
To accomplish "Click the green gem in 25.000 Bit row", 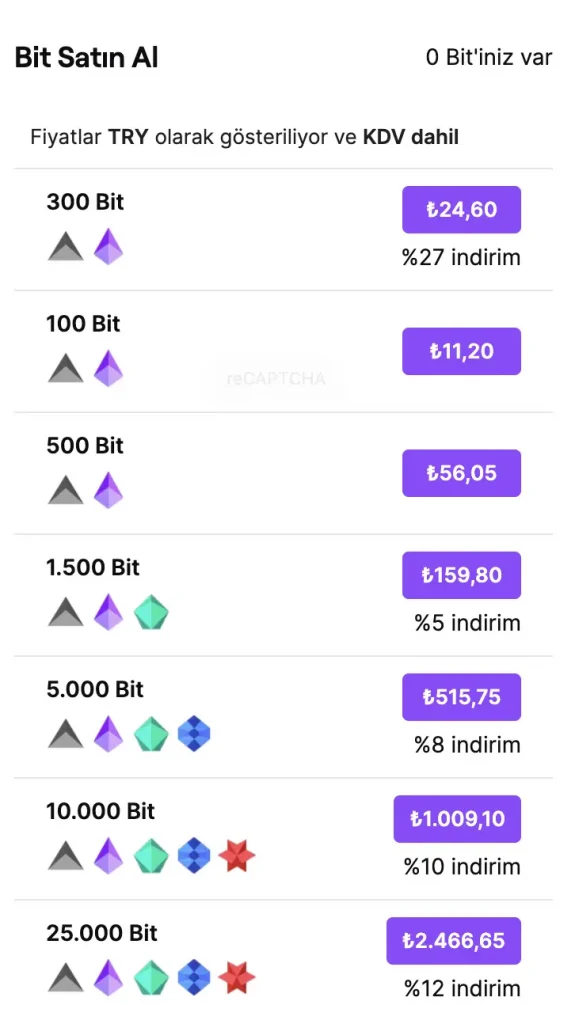I will (151, 978).
